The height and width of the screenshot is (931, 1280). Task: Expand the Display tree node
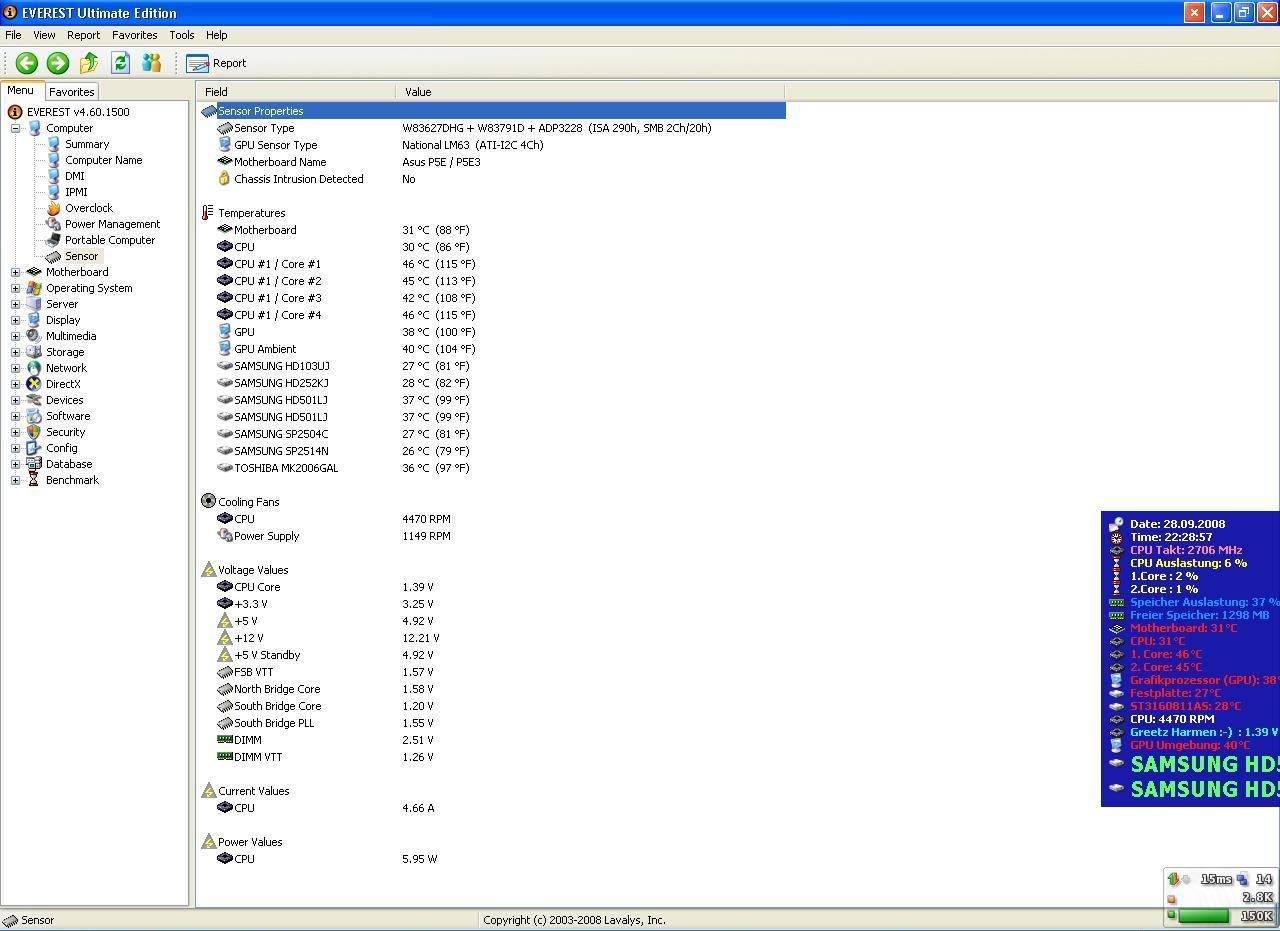click(x=15, y=320)
